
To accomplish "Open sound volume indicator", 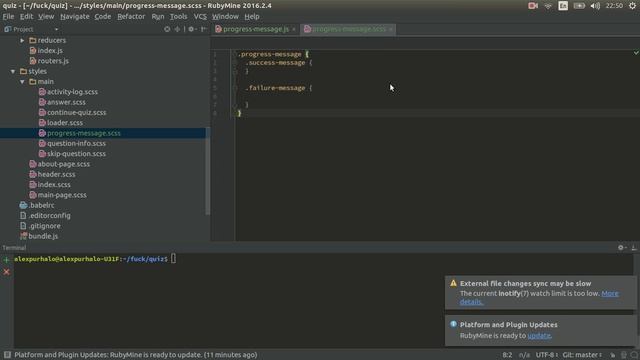I will (x=595, y=6).
